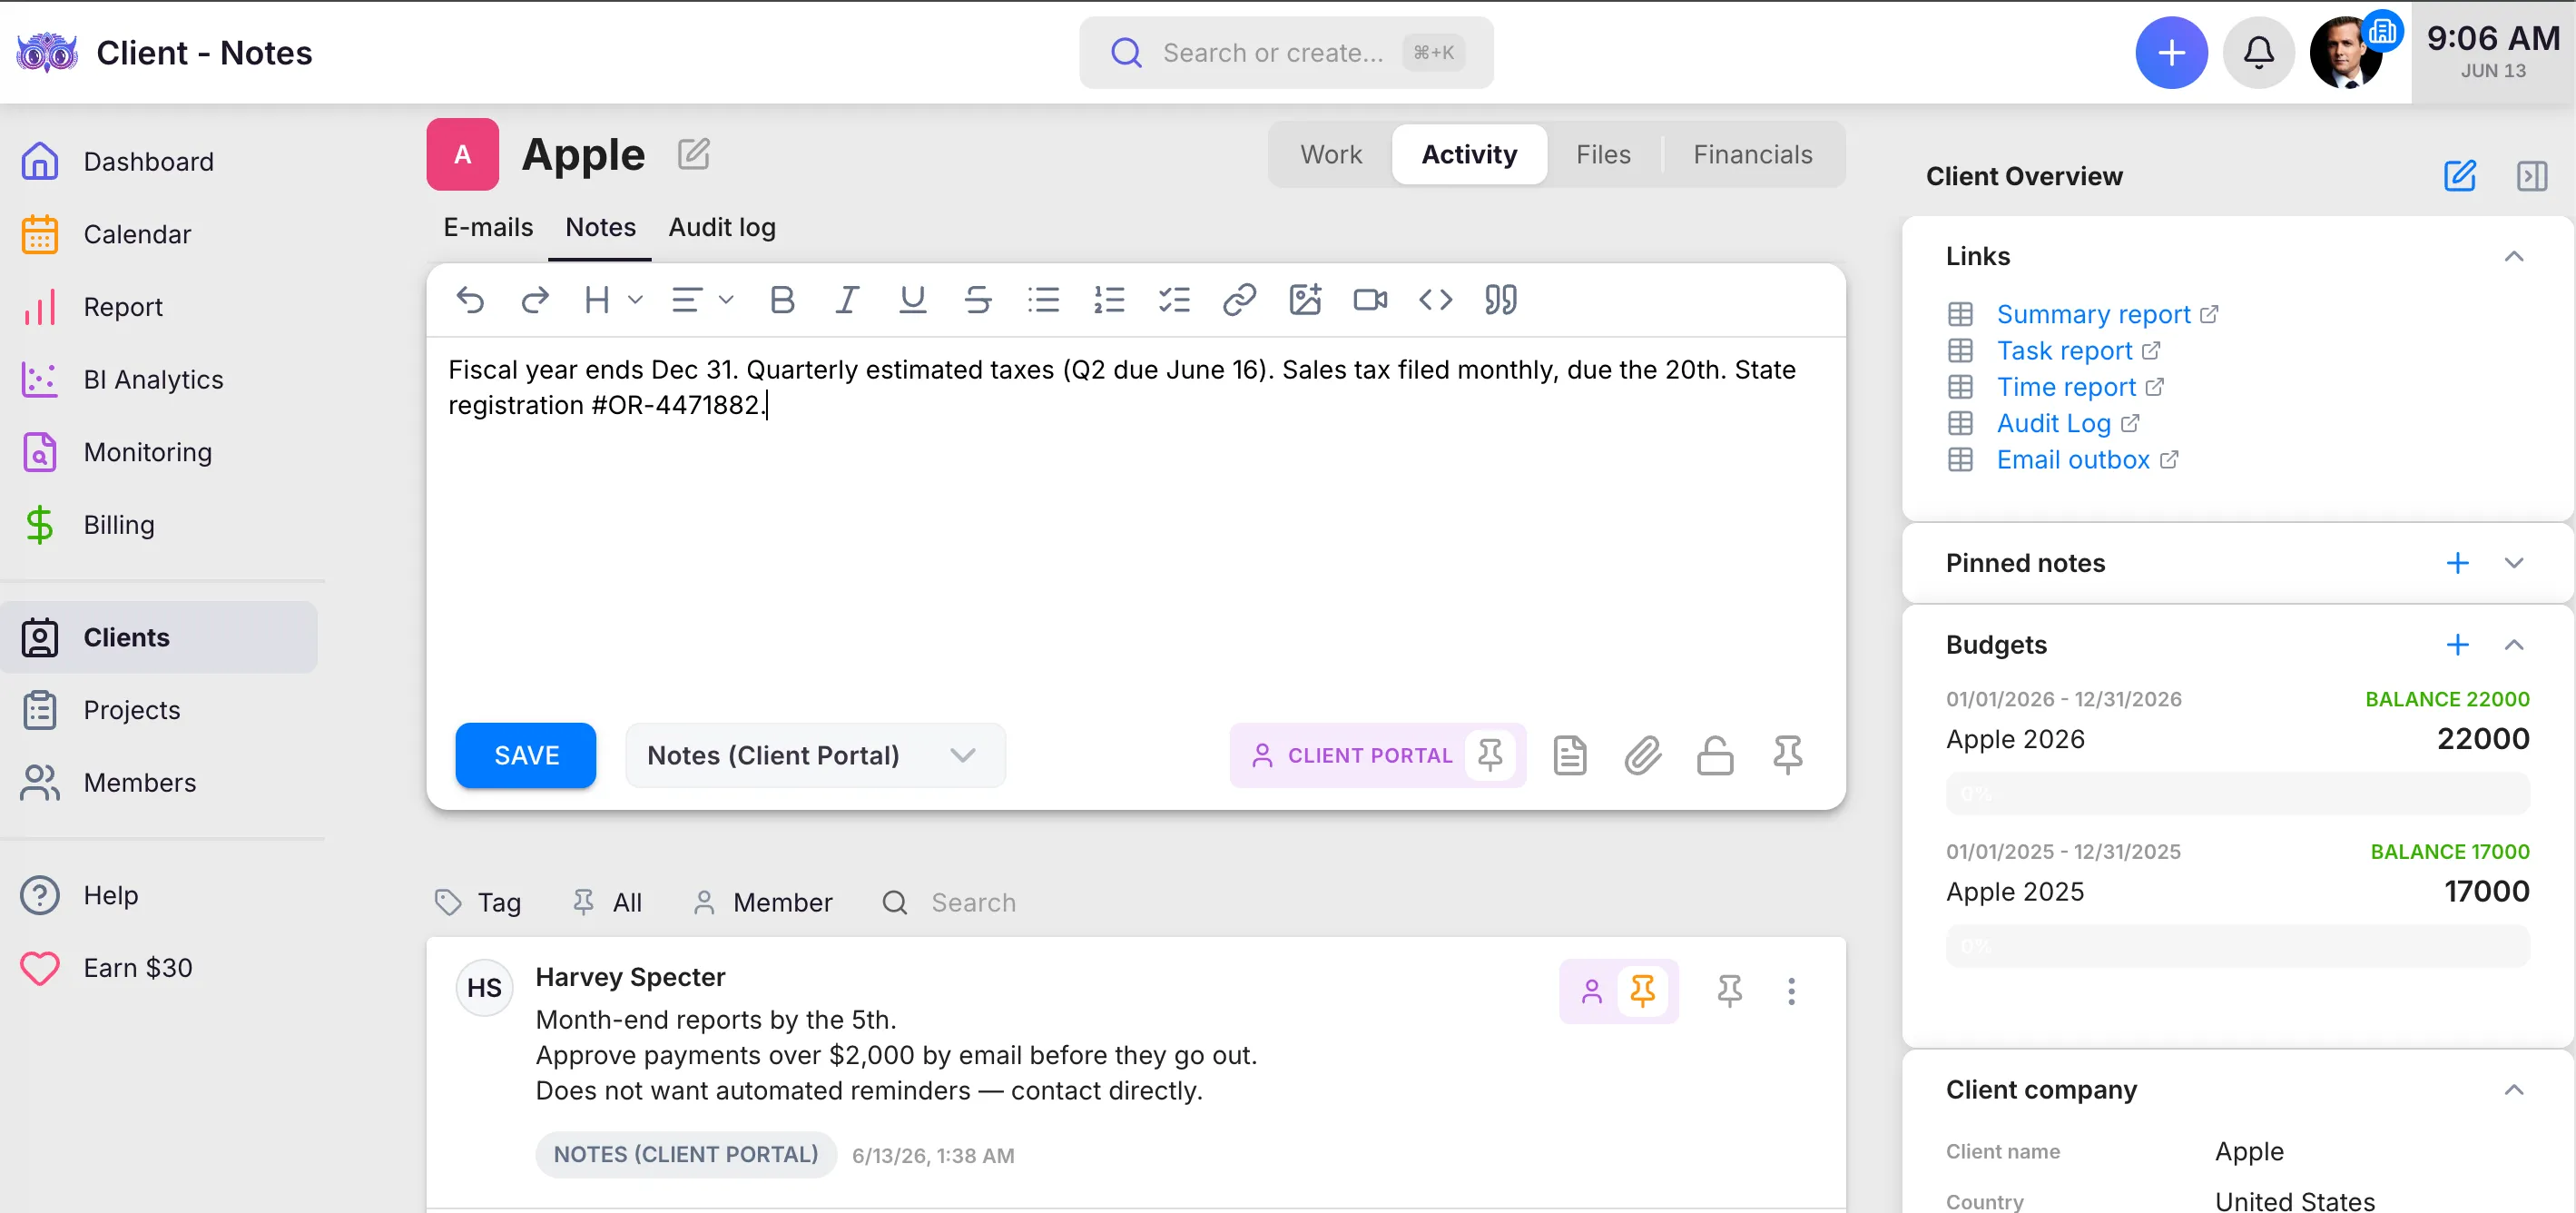Open the options menu on Harvey Specter's note

(x=1791, y=991)
